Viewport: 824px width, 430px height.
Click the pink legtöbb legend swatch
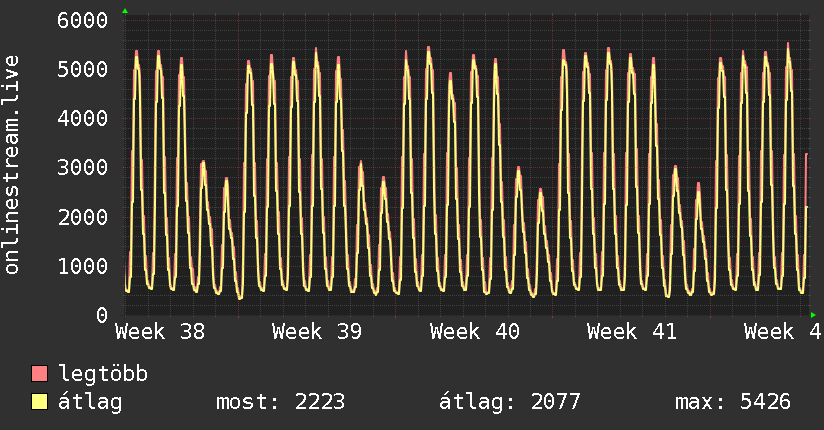tap(39, 373)
